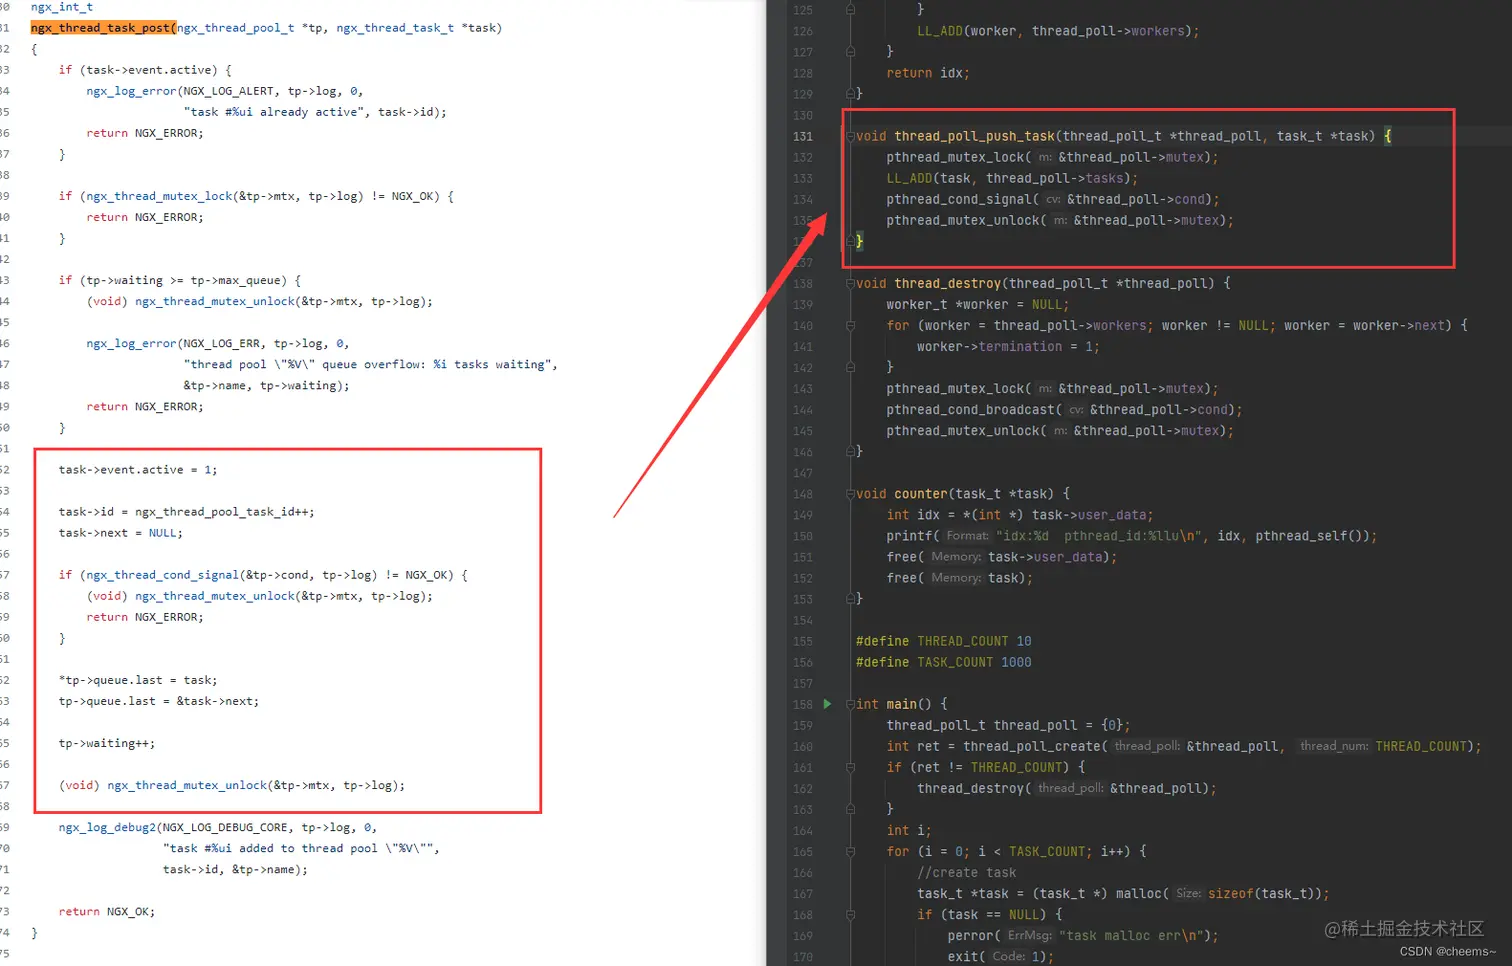Click the counter function name in its definition
This screenshot has height=966, width=1512.
[920, 494]
